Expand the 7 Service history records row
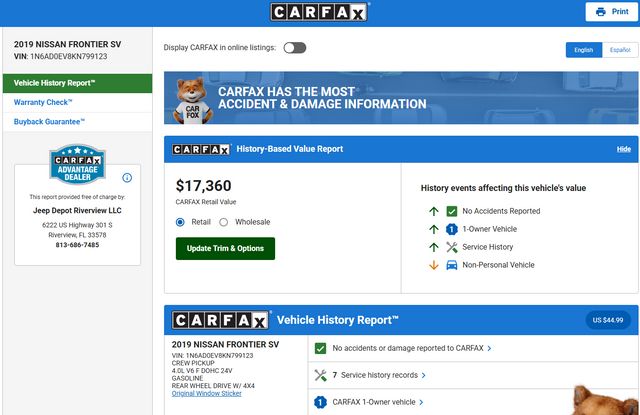This screenshot has width=640, height=415. pos(378,375)
